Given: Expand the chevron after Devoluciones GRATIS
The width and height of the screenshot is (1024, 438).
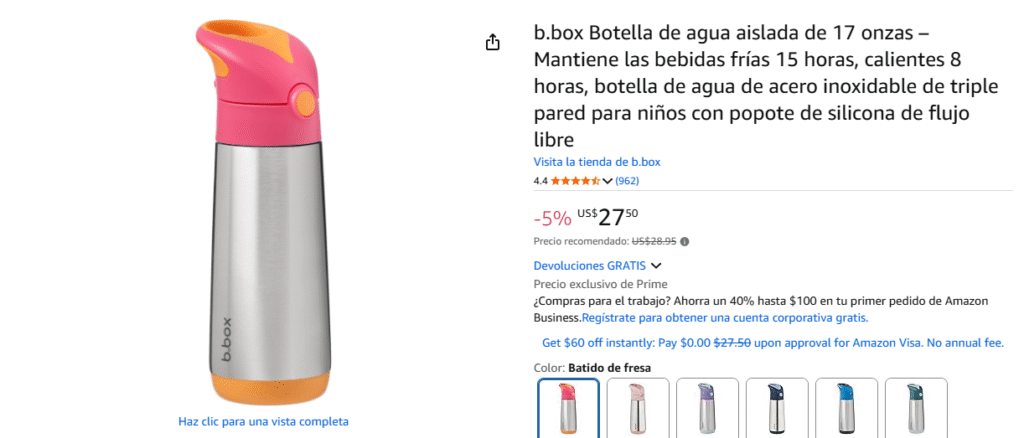Looking at the screenshot, I should pos(656,266).
